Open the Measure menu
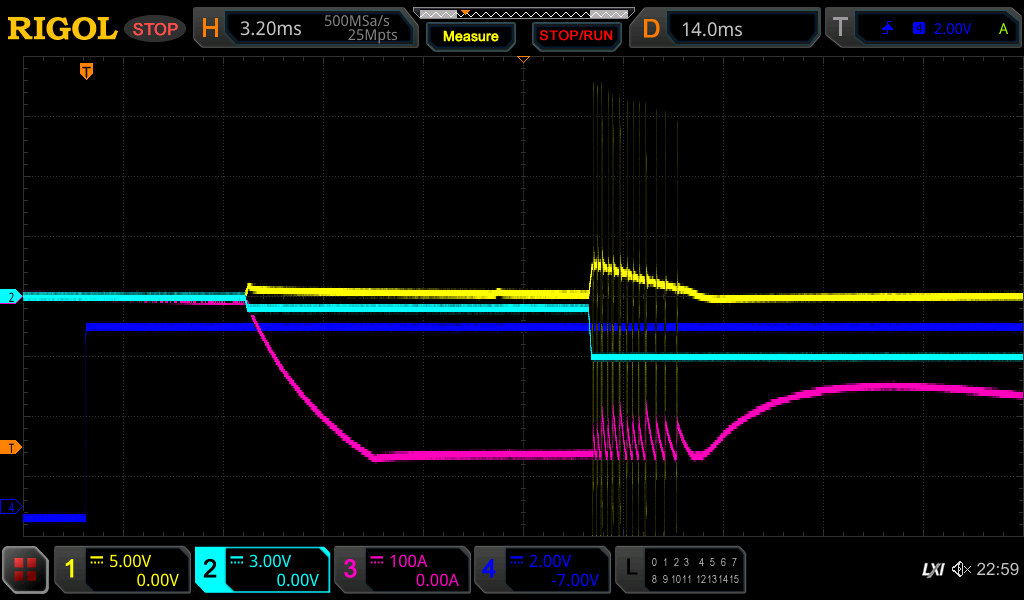The width and height of the screenshot is (1024, 600). [470, 36]
